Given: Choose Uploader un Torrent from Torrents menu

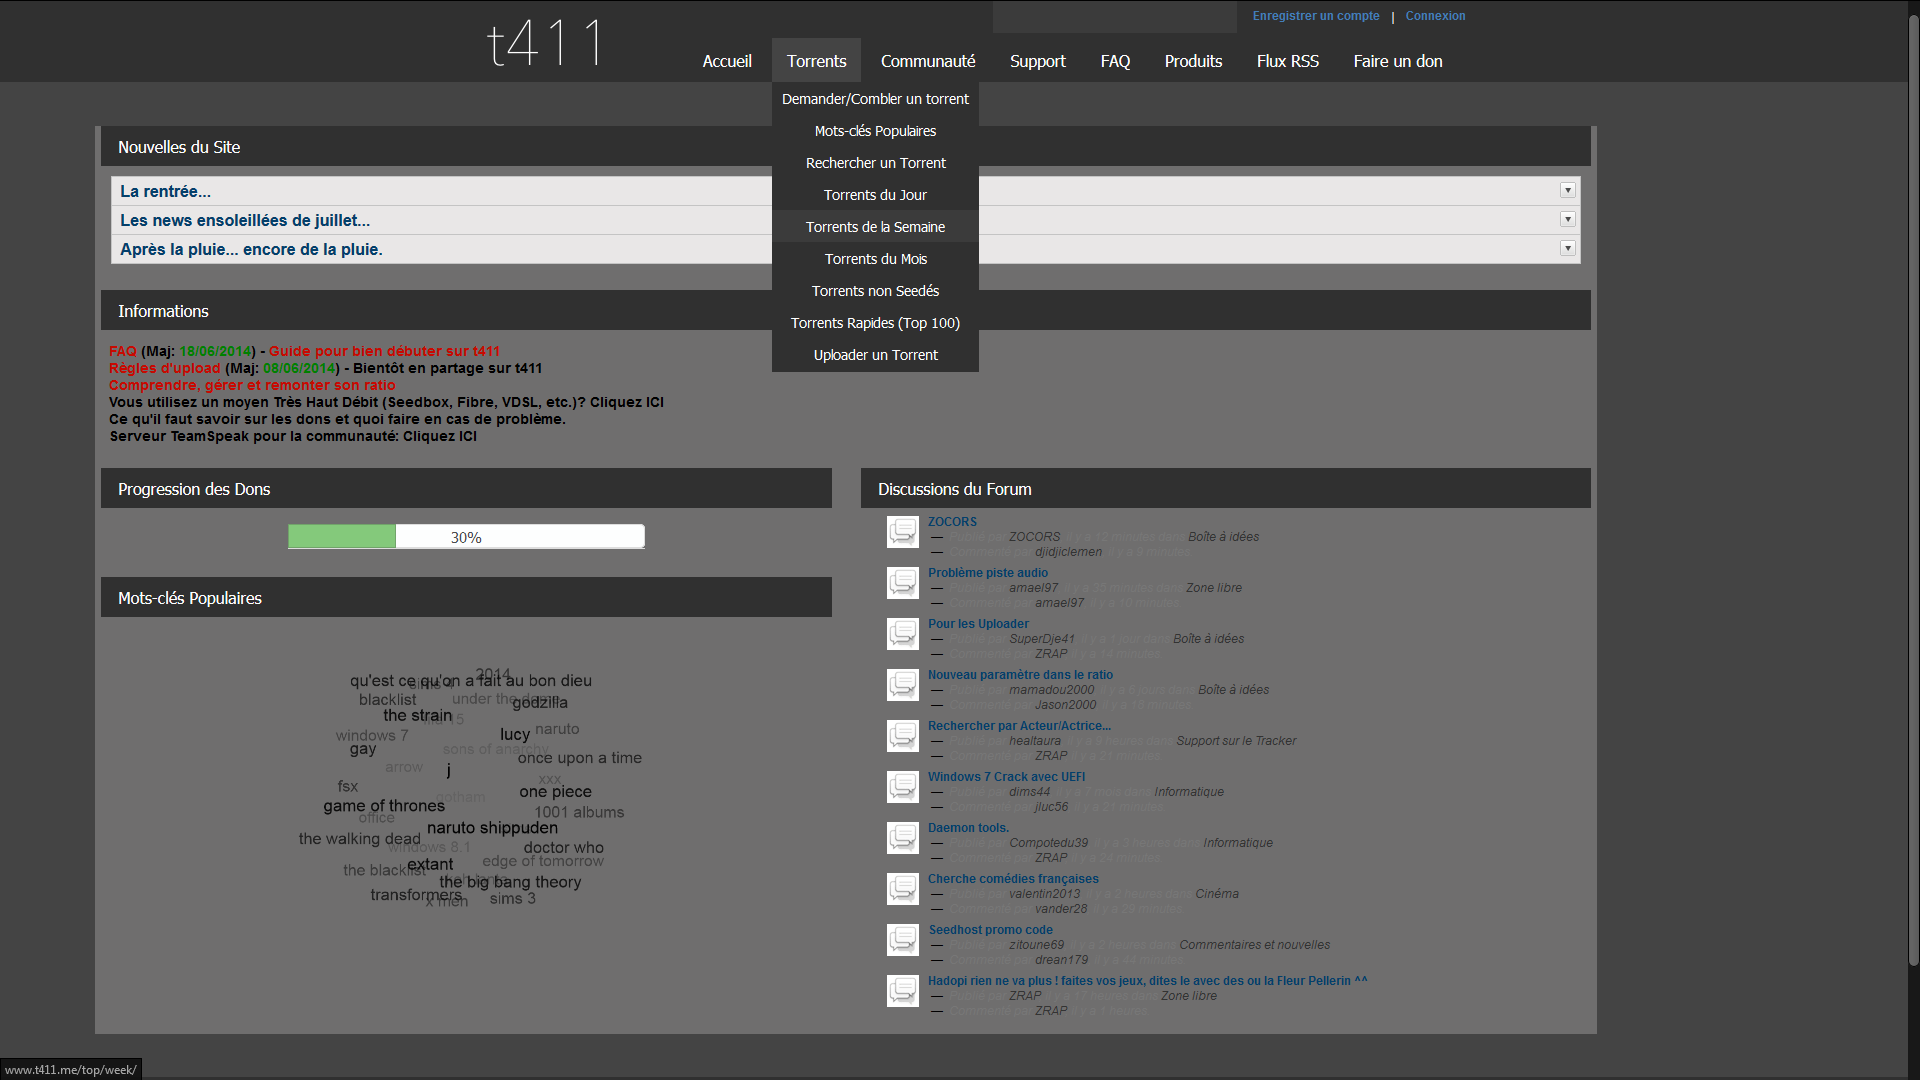Looking at the screenshot, I should [875, 355].
